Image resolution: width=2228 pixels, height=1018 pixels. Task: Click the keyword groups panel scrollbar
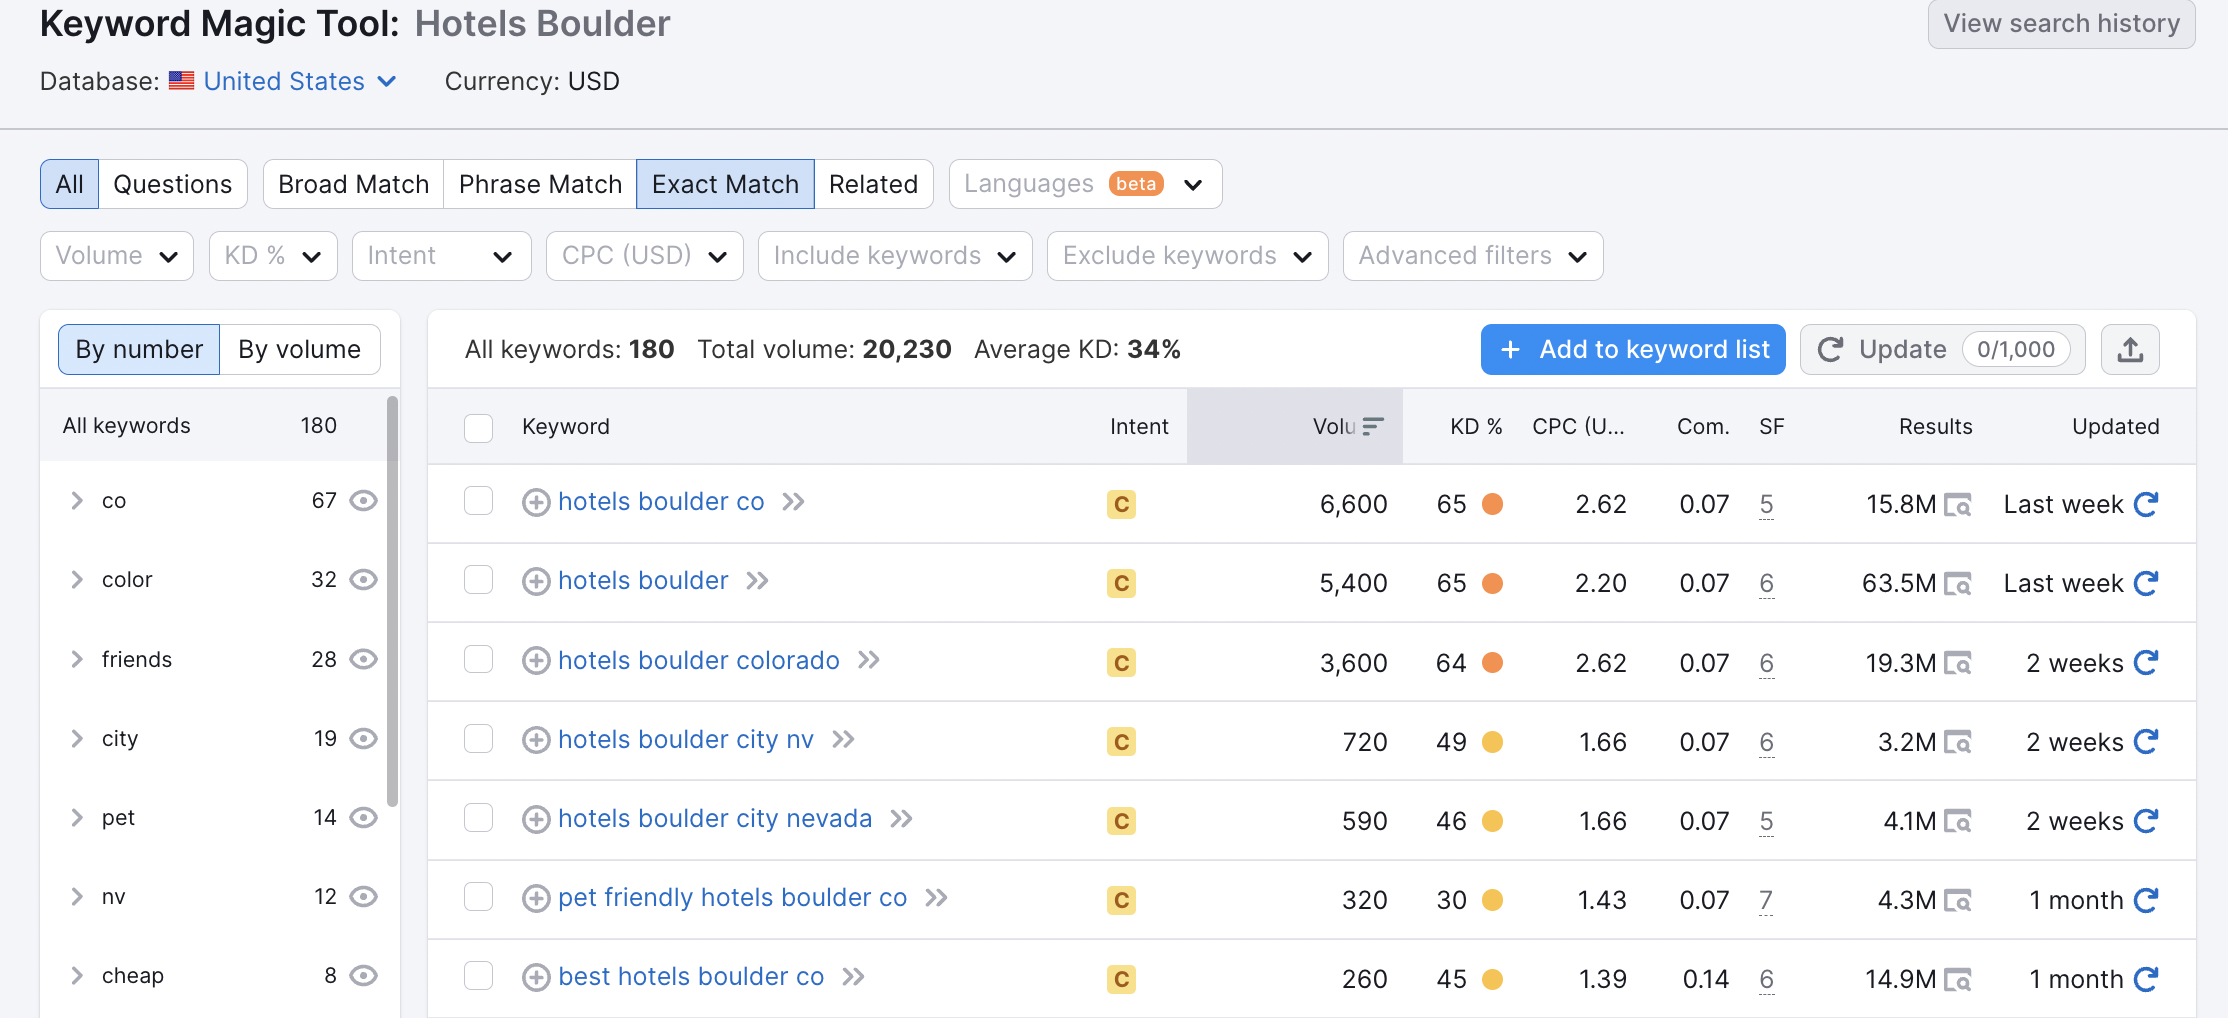392,600
